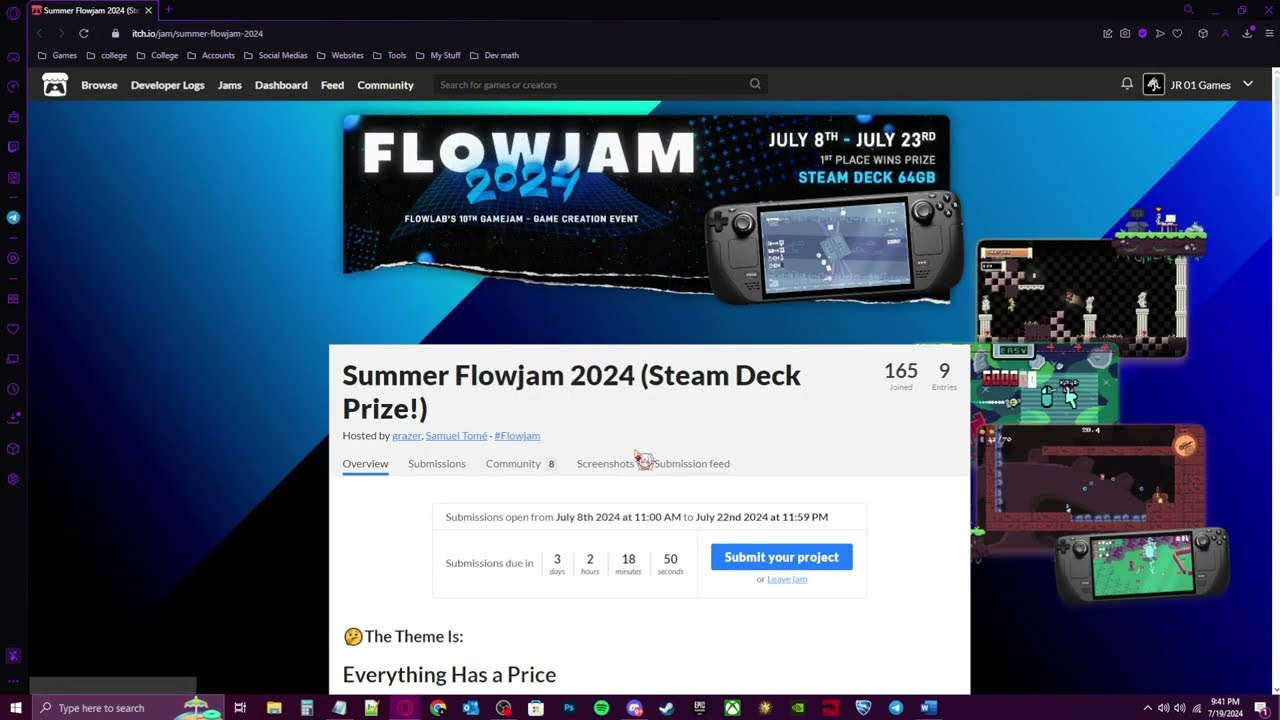Switch to the Submissions jam tab
The height and width of the screenshot is (720, 1280).
(437, 464)
